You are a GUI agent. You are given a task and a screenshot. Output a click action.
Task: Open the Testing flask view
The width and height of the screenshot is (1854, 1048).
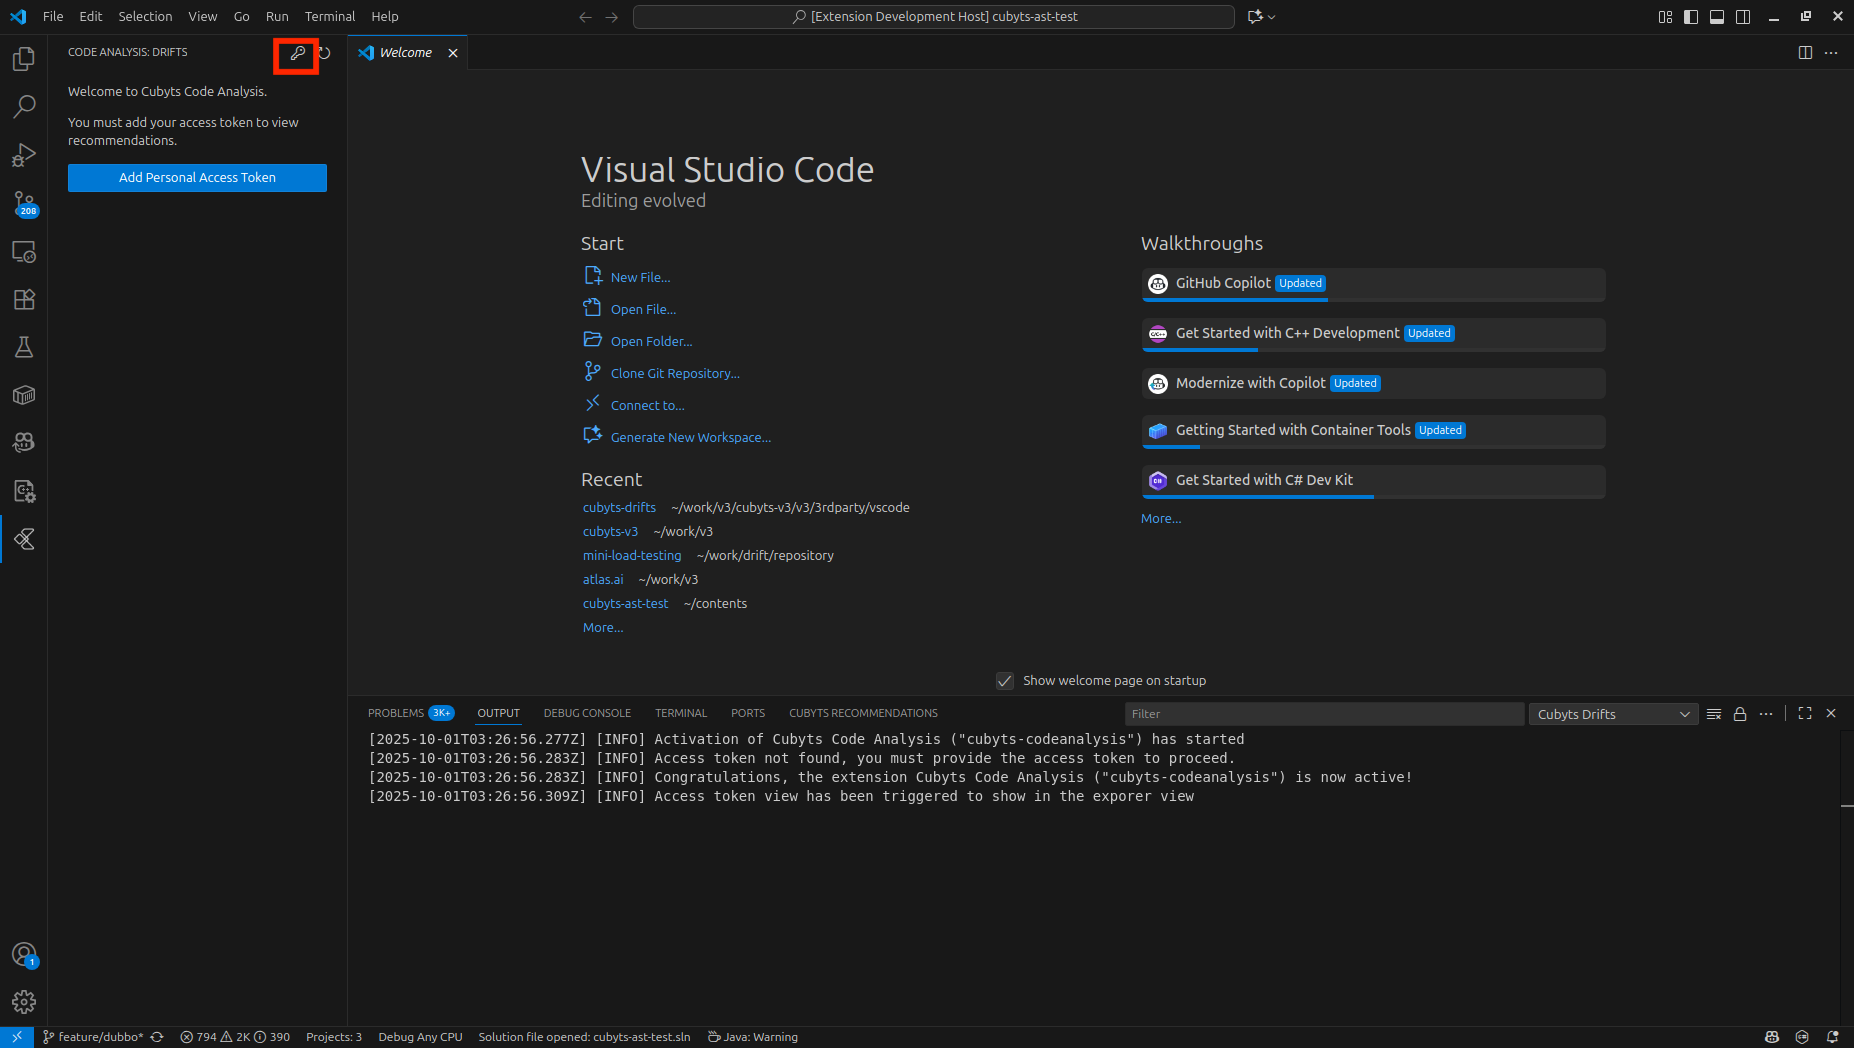[24, 347]
